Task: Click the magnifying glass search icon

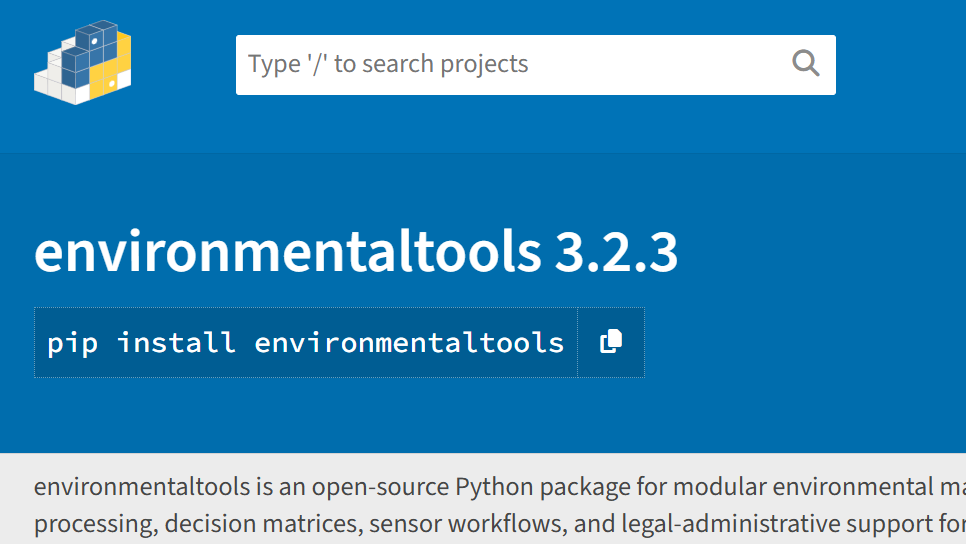Action: coord(805,63)
